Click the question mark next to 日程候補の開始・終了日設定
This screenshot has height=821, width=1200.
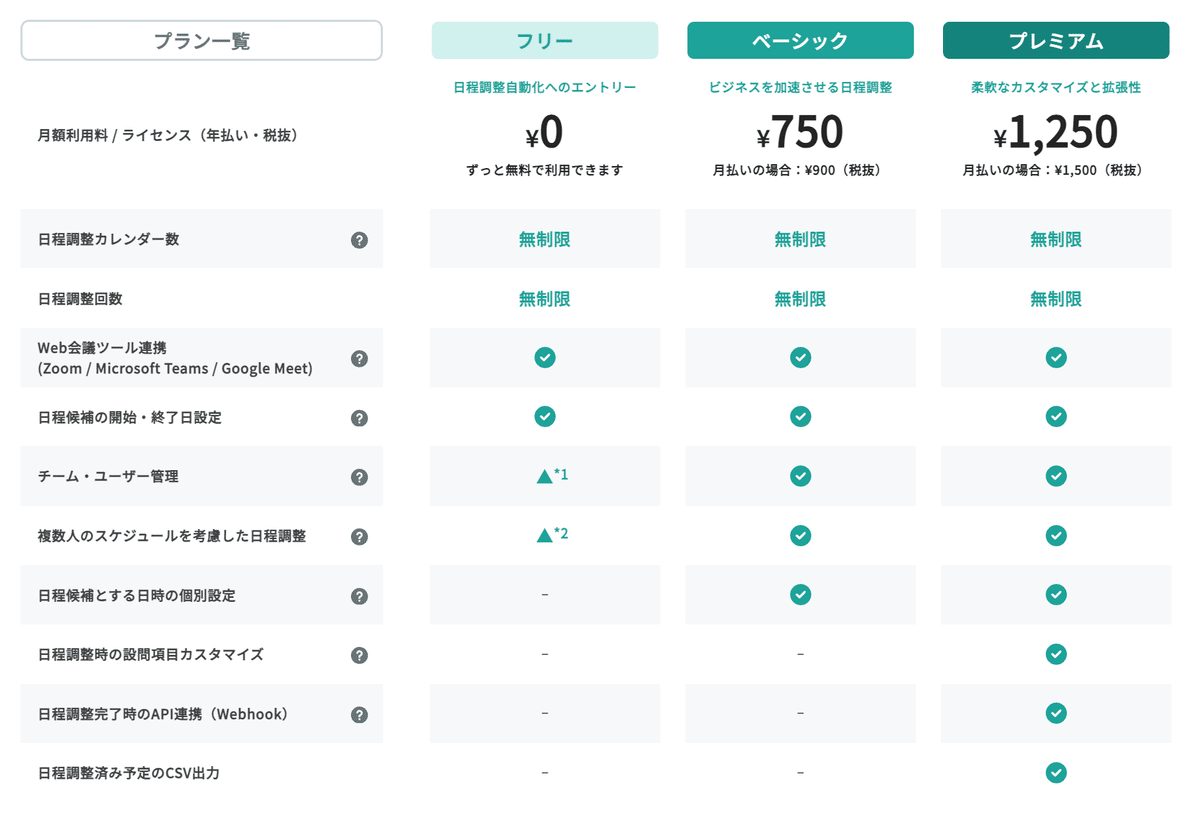(x=359, y=417)
